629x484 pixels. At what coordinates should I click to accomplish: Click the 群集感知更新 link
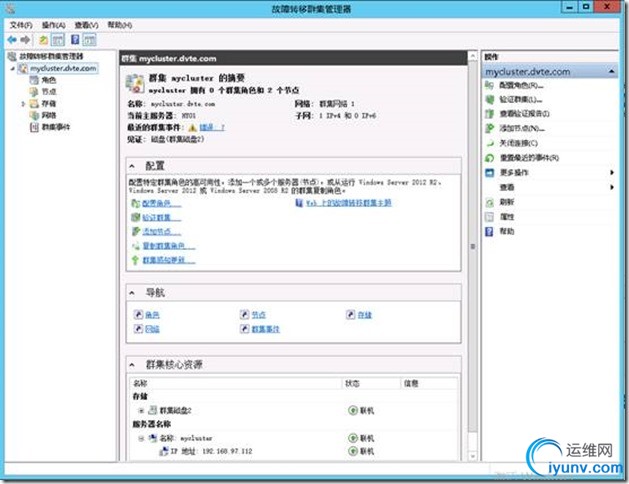pyautogui.click(x=169, y=260)
